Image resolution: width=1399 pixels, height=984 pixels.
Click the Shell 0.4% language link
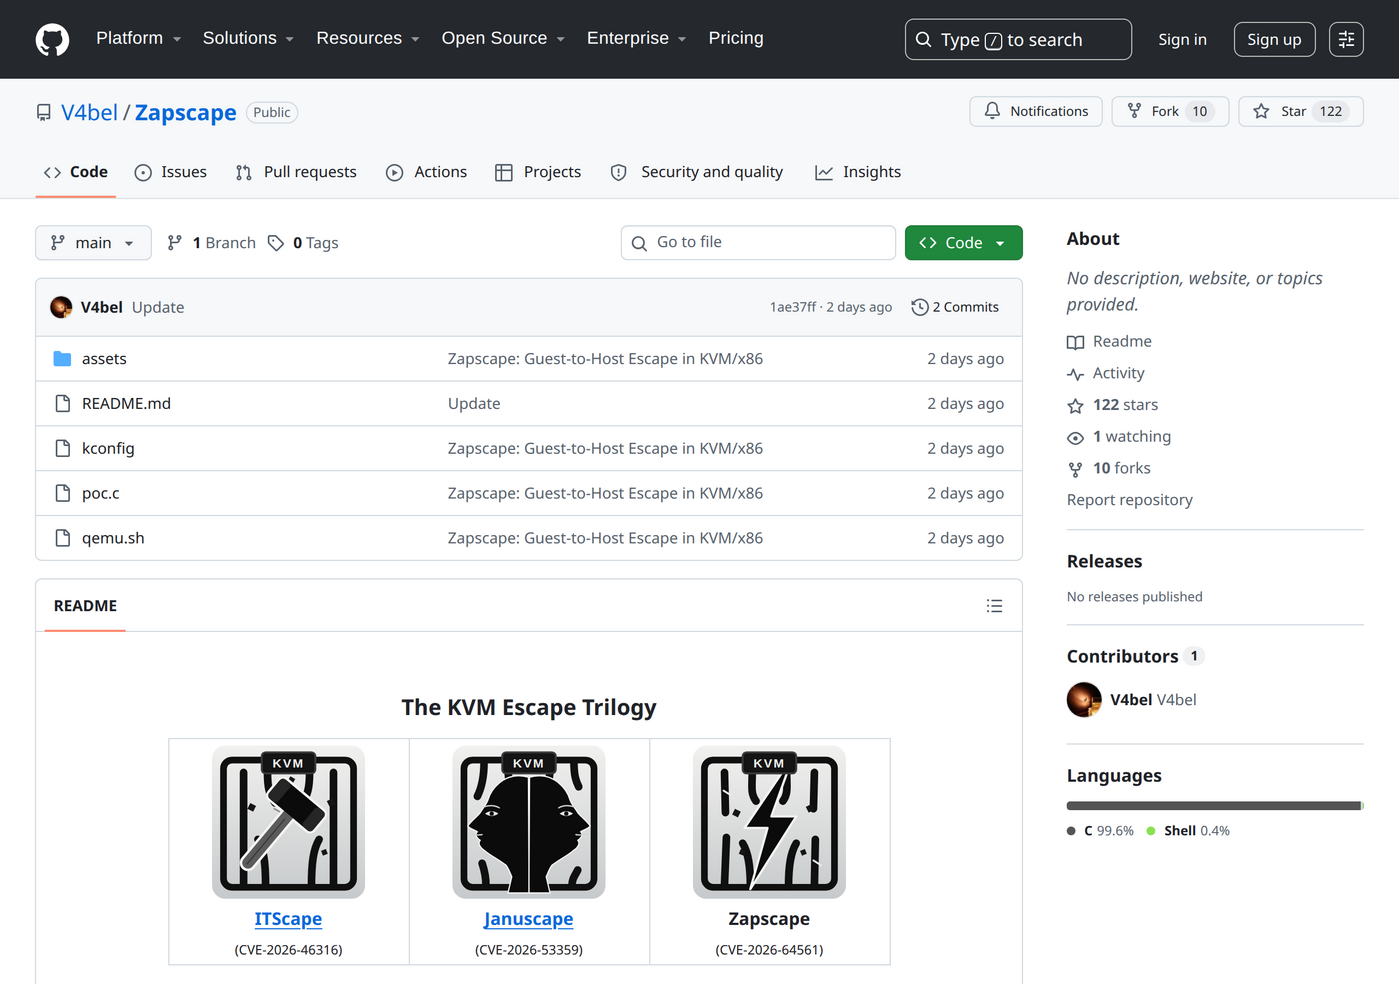(x=1188, y=831)
